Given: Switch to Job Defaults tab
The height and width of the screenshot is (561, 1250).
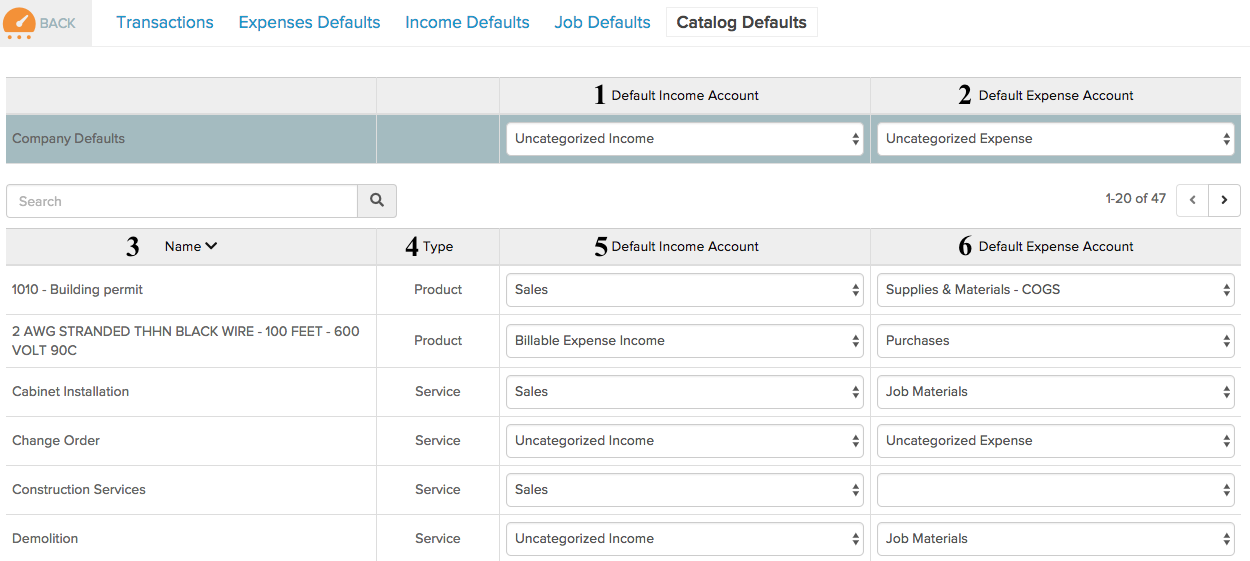Looking at the screenshot, I should tap(602, 22).
